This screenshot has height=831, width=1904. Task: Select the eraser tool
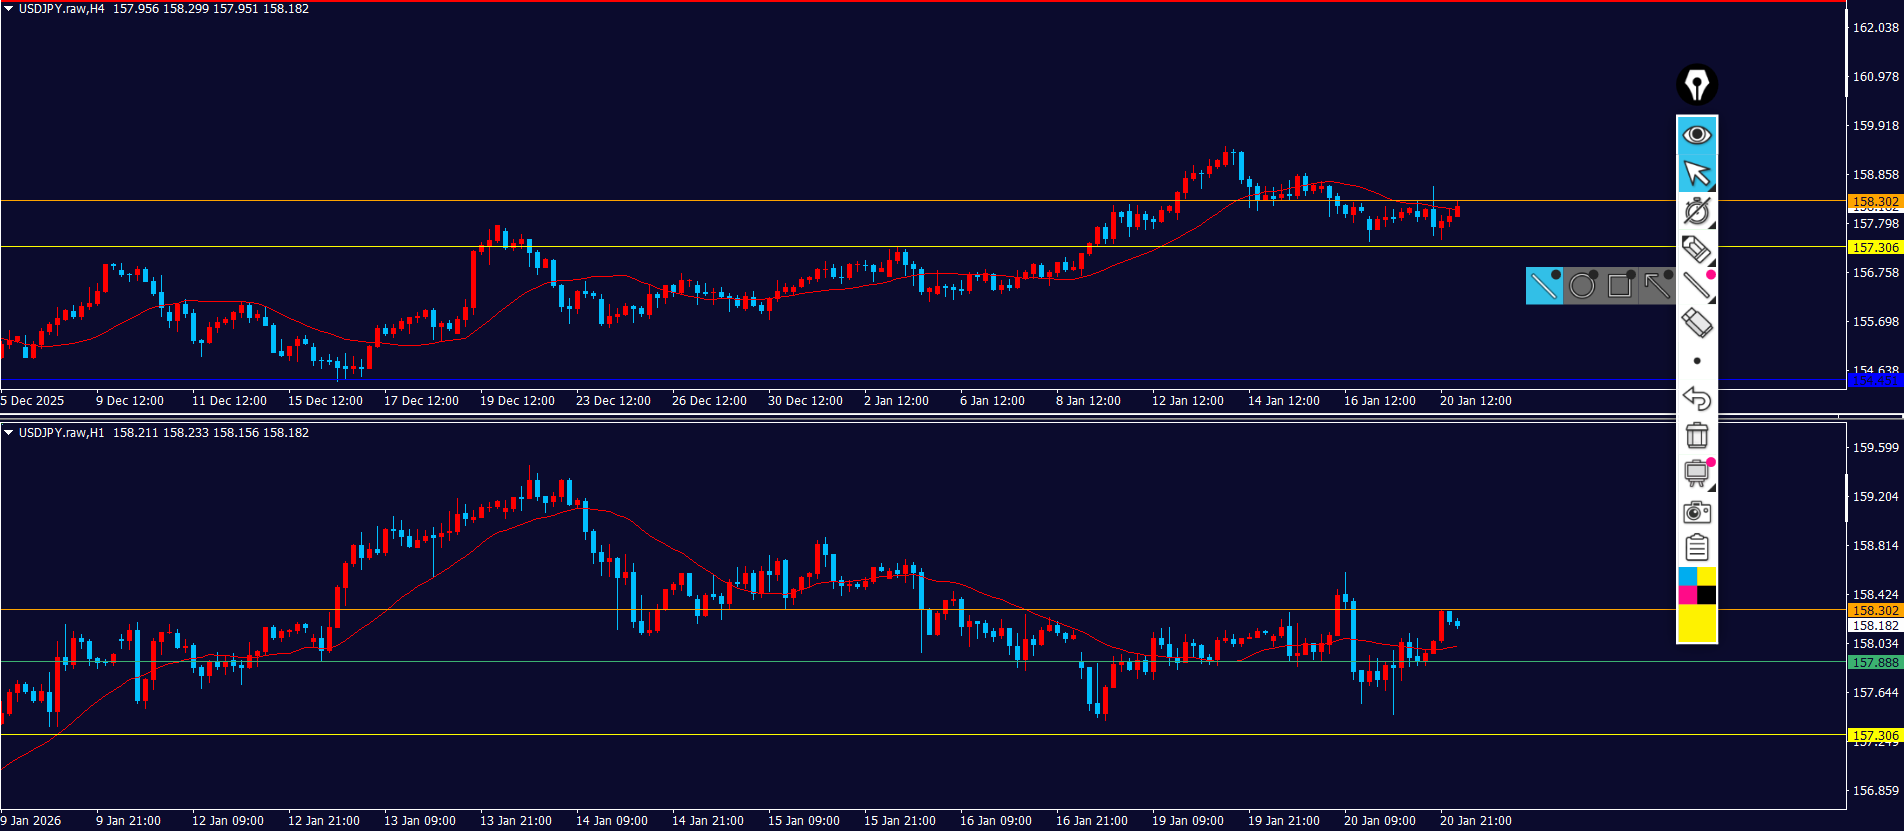1697,323
